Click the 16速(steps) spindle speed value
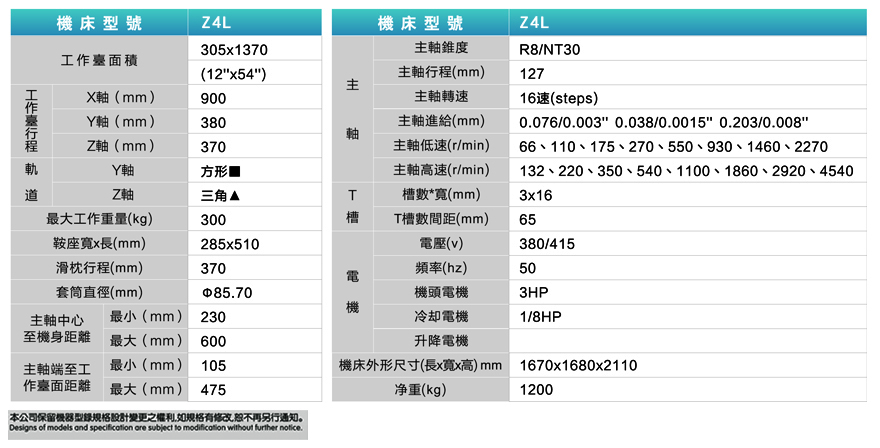 (558, 98)
